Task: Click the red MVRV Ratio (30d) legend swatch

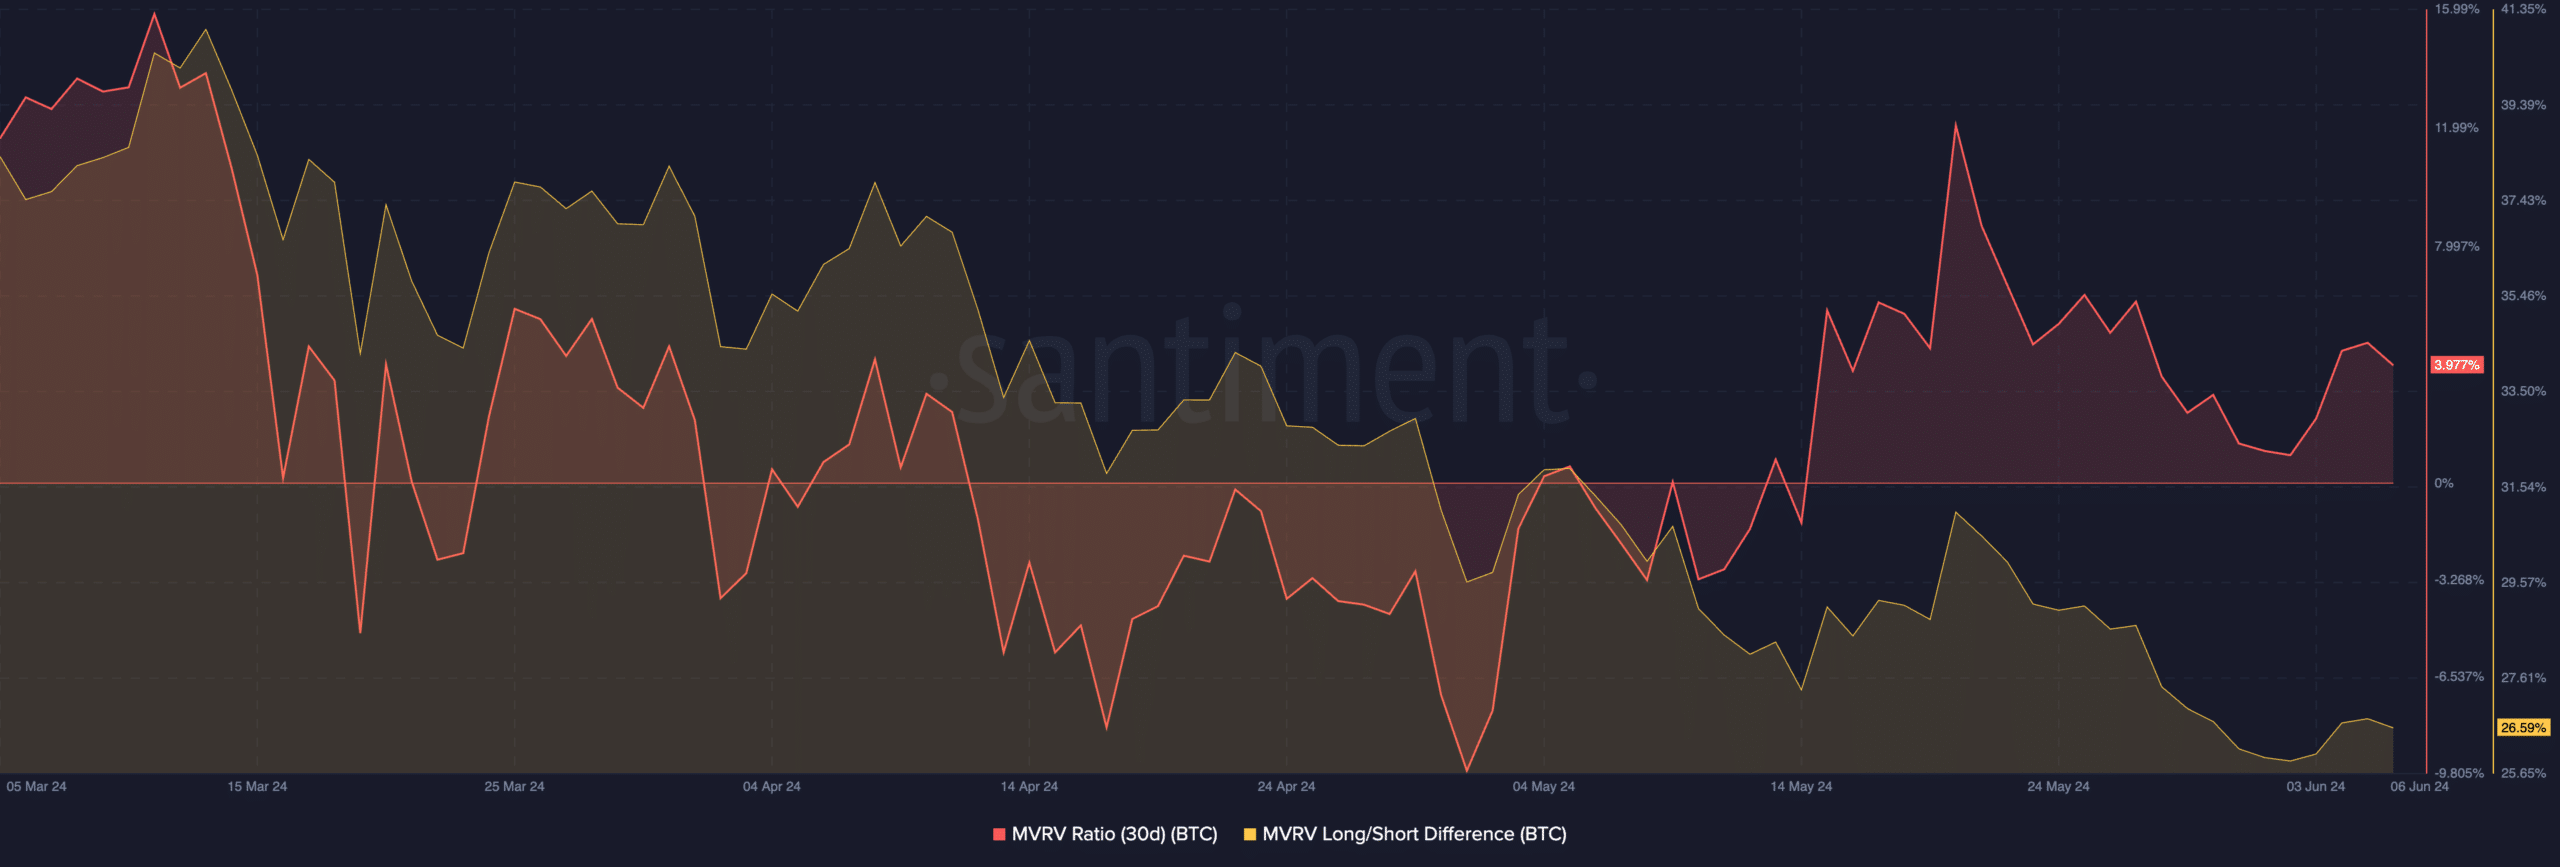Action: 999,834
